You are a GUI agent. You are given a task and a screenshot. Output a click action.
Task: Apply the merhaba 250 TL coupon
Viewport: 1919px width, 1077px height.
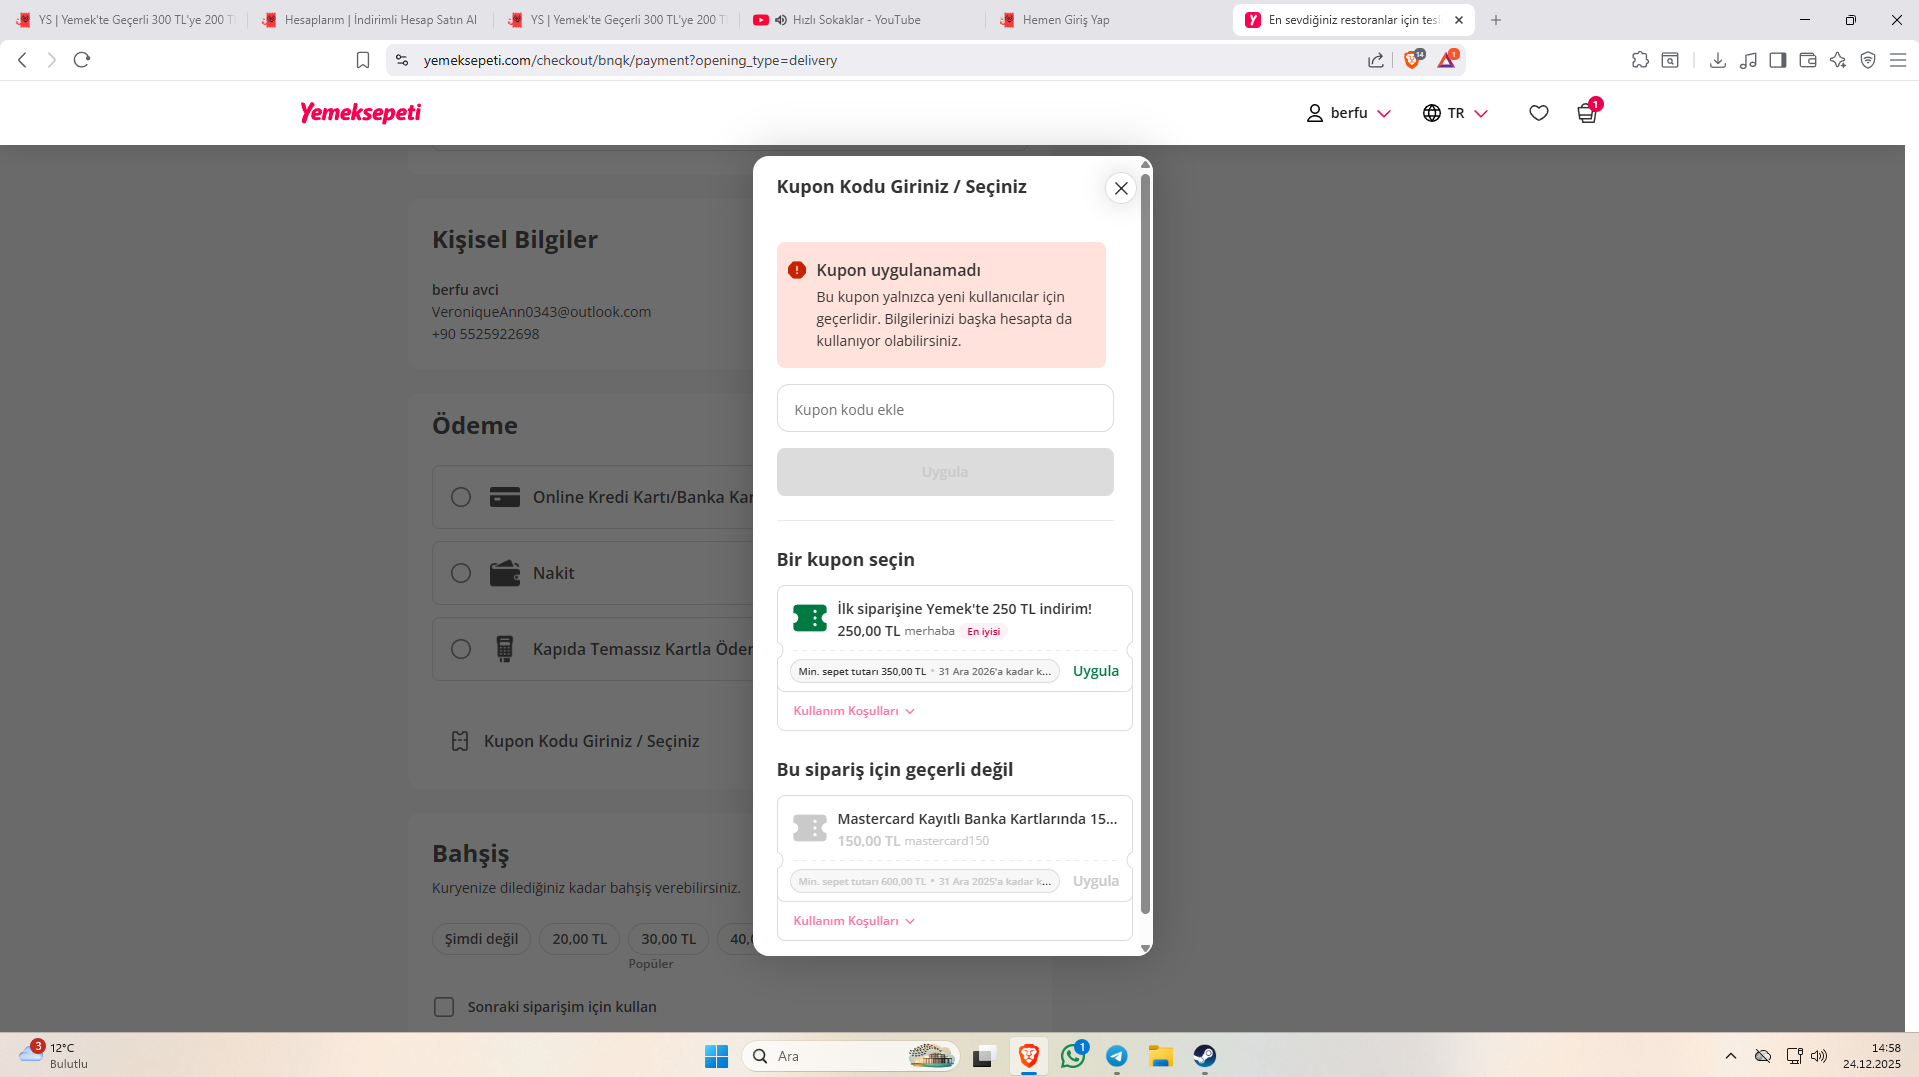(x=1096, y=671)
